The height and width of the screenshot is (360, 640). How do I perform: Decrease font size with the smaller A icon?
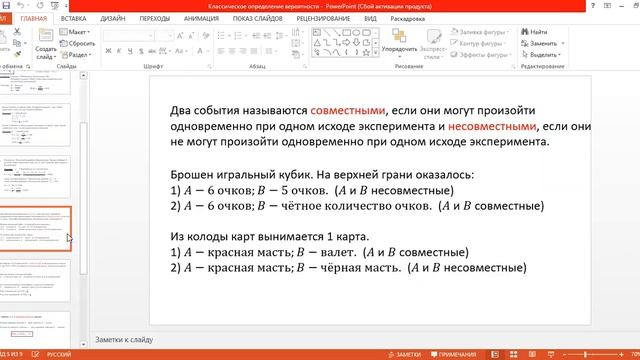point(191,36)
